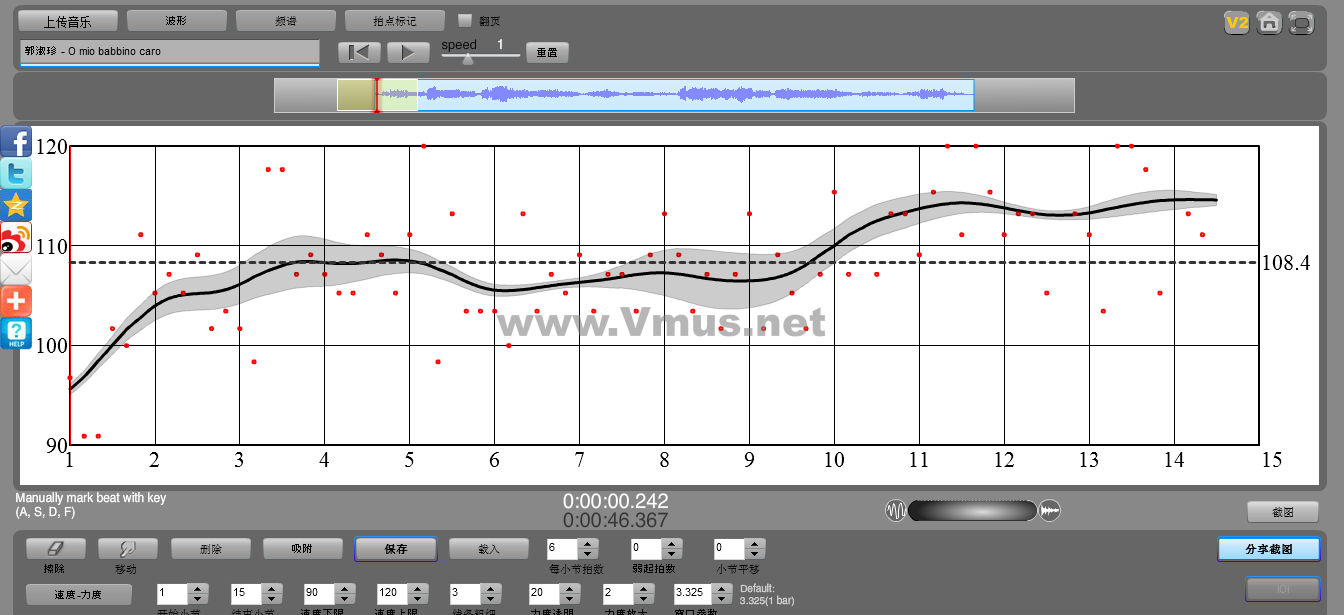Screen dimensions: 1344x615
Task: Click the 保存 save button
Action: (x=395, y=549)
